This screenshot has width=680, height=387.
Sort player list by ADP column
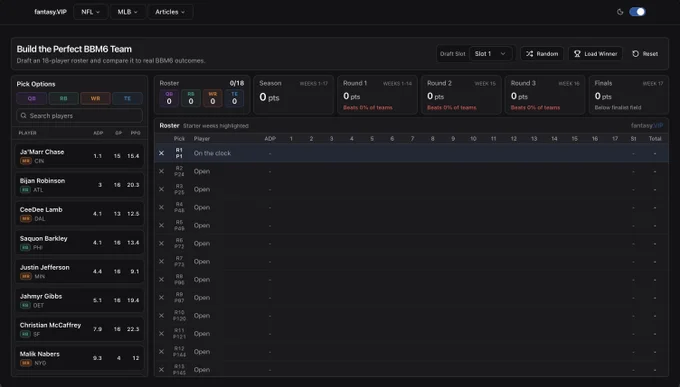(98, 133)
